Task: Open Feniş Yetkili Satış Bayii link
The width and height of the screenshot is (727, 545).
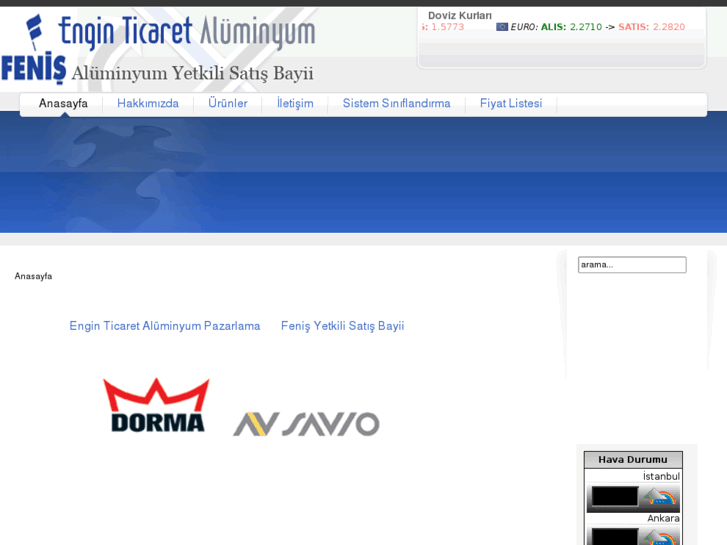Action: (x=343, y=326)
